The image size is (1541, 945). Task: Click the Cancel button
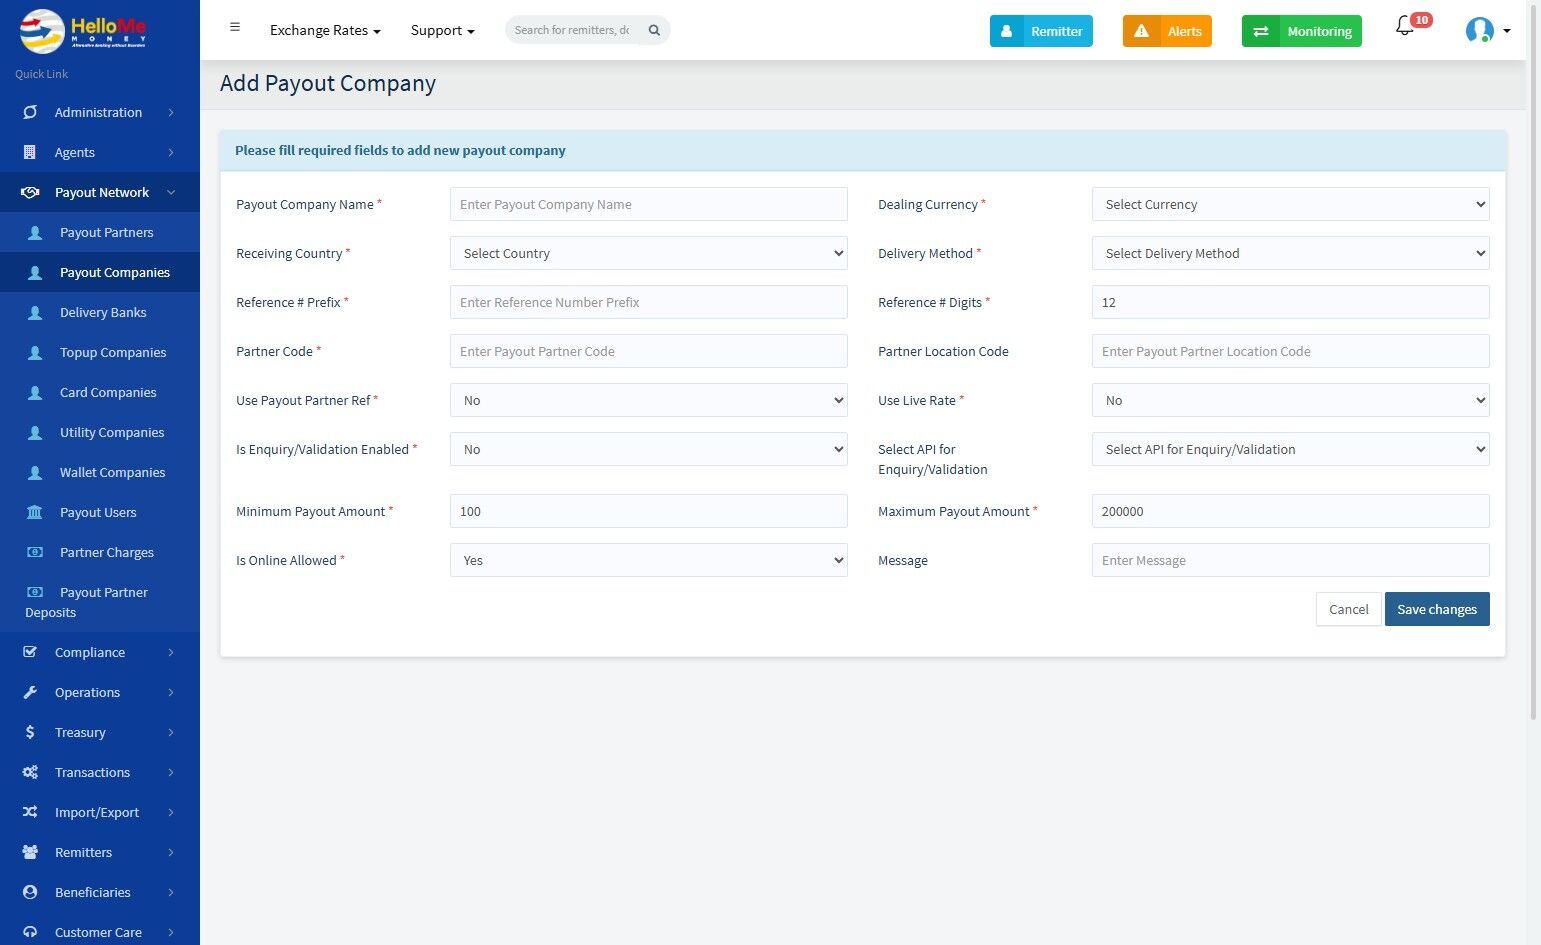tap(1348, 609)
